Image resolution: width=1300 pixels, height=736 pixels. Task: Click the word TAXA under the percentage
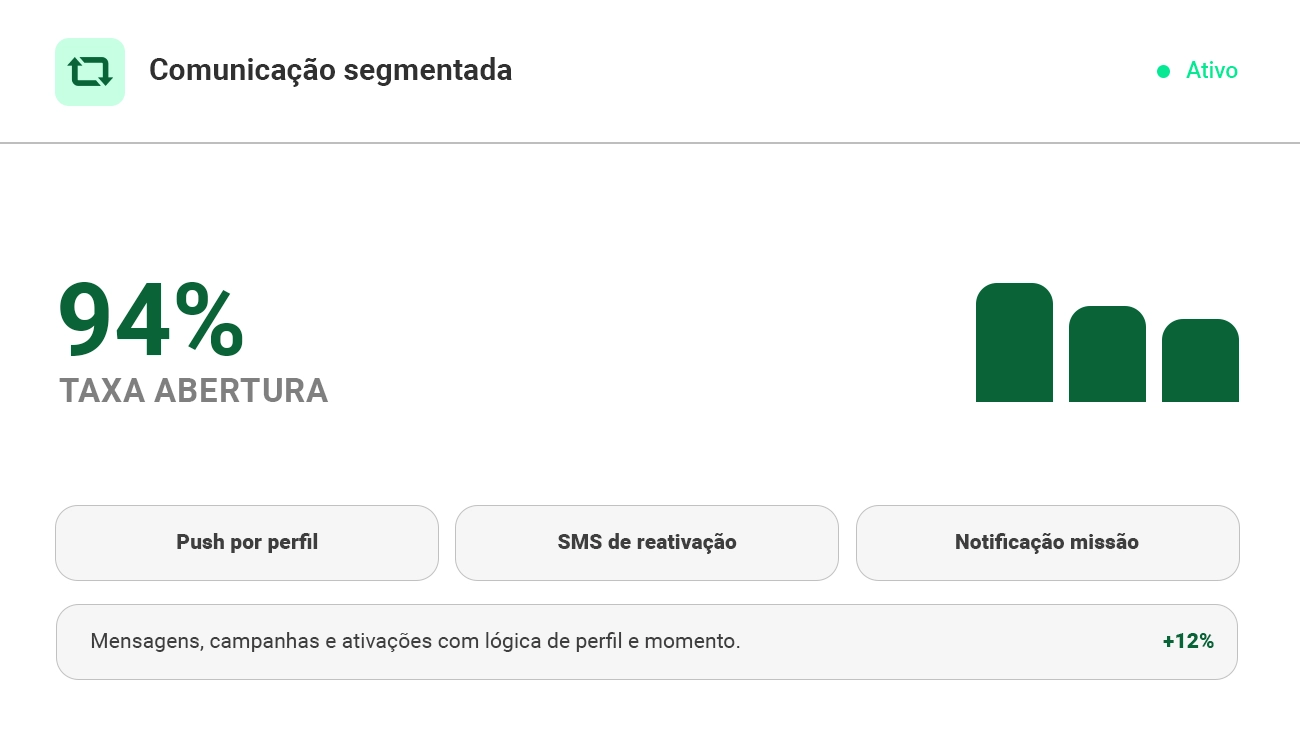[102, 391]
